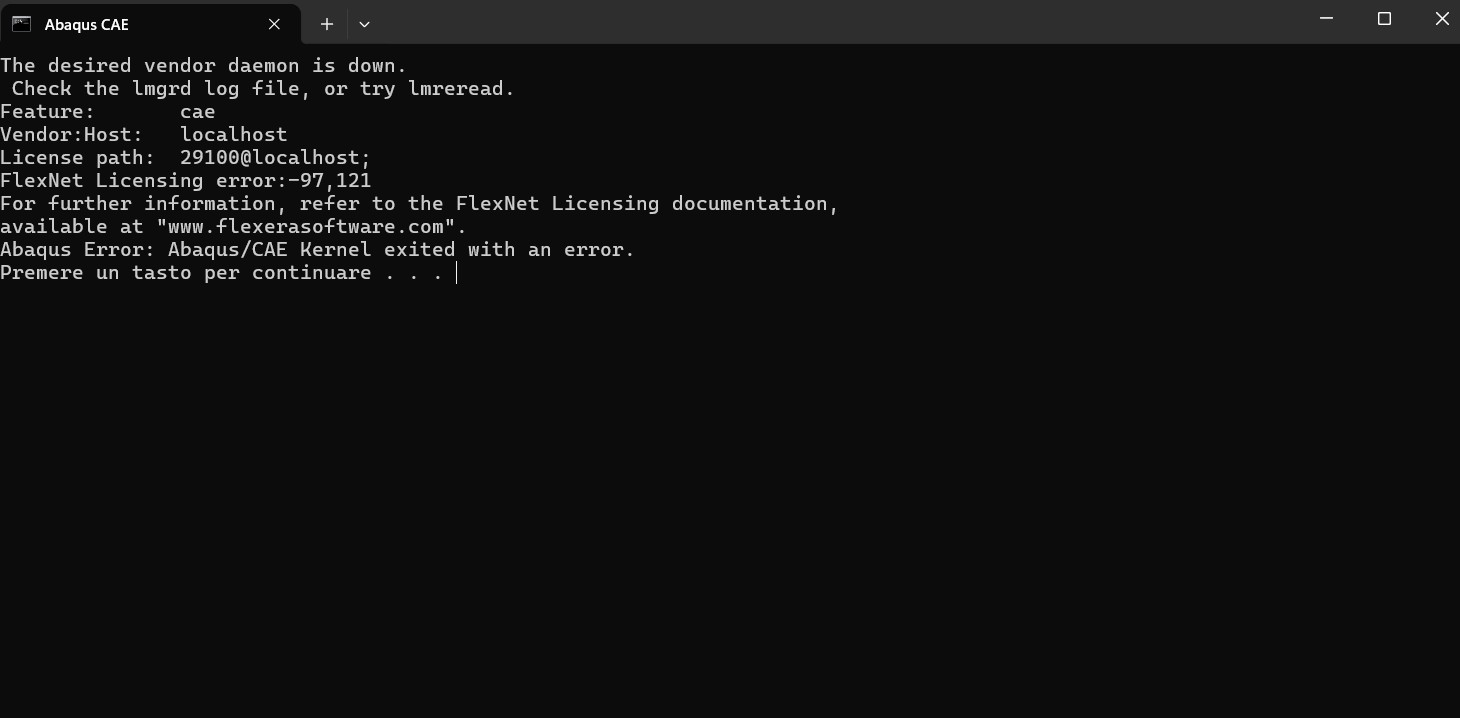Click the Feature: cae output line
The width and height of the screenshot is (1460, 718).
(108, 112)
